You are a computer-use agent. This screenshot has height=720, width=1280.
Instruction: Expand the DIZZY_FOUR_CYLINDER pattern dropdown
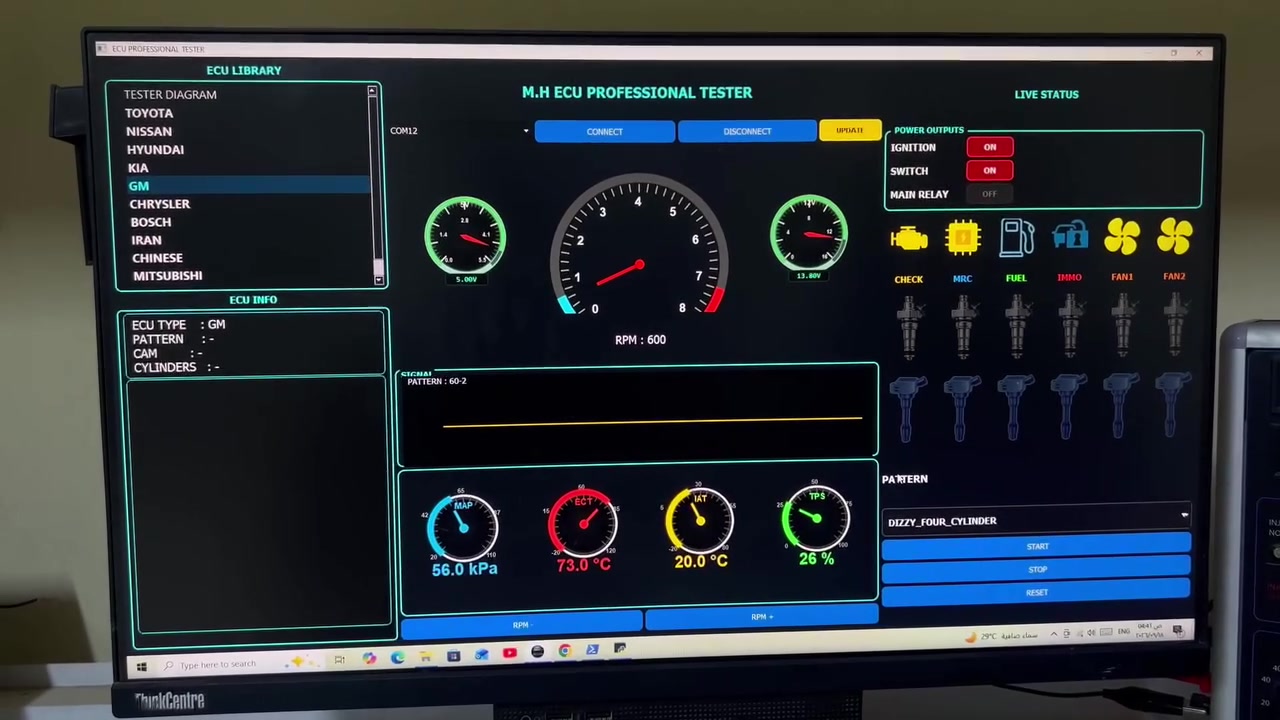[x=1037, y=521]
